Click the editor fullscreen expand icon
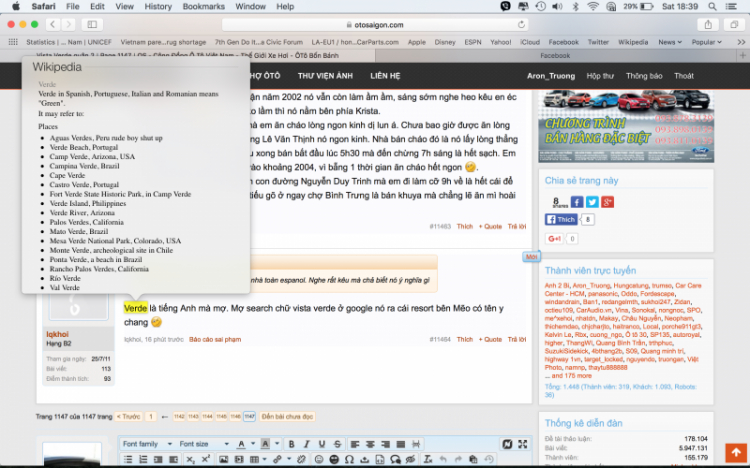The image size is (750, 468). click(522, 444)
